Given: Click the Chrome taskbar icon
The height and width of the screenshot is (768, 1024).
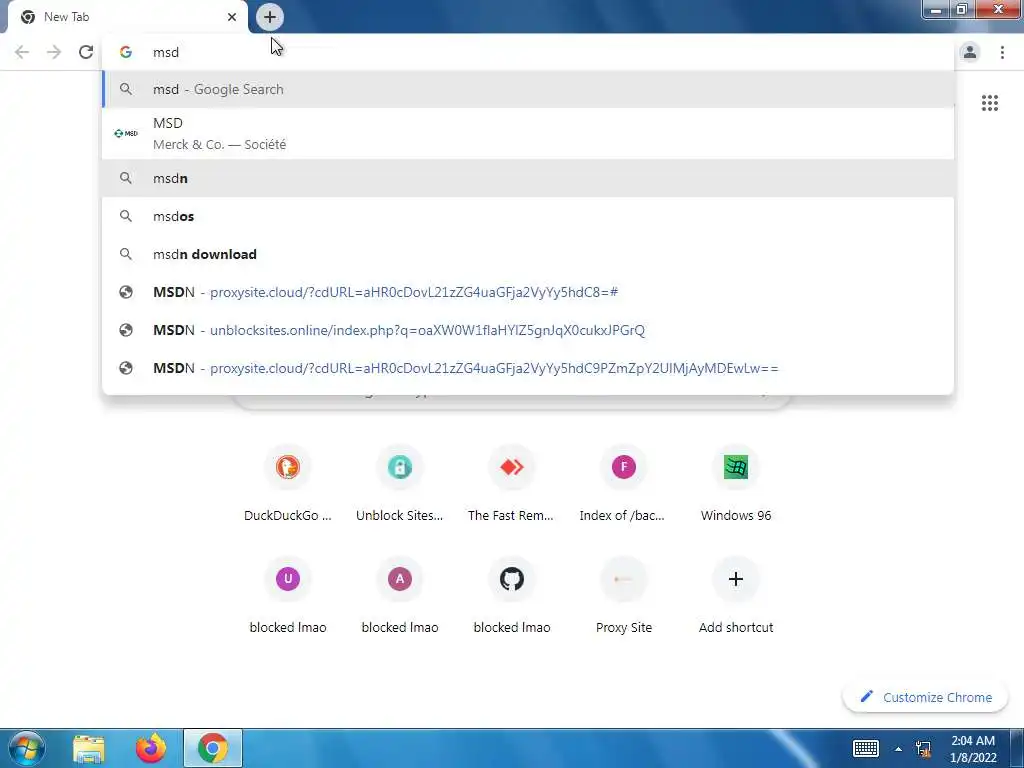Looking at the screenshot, I should [x=213, y=748].
